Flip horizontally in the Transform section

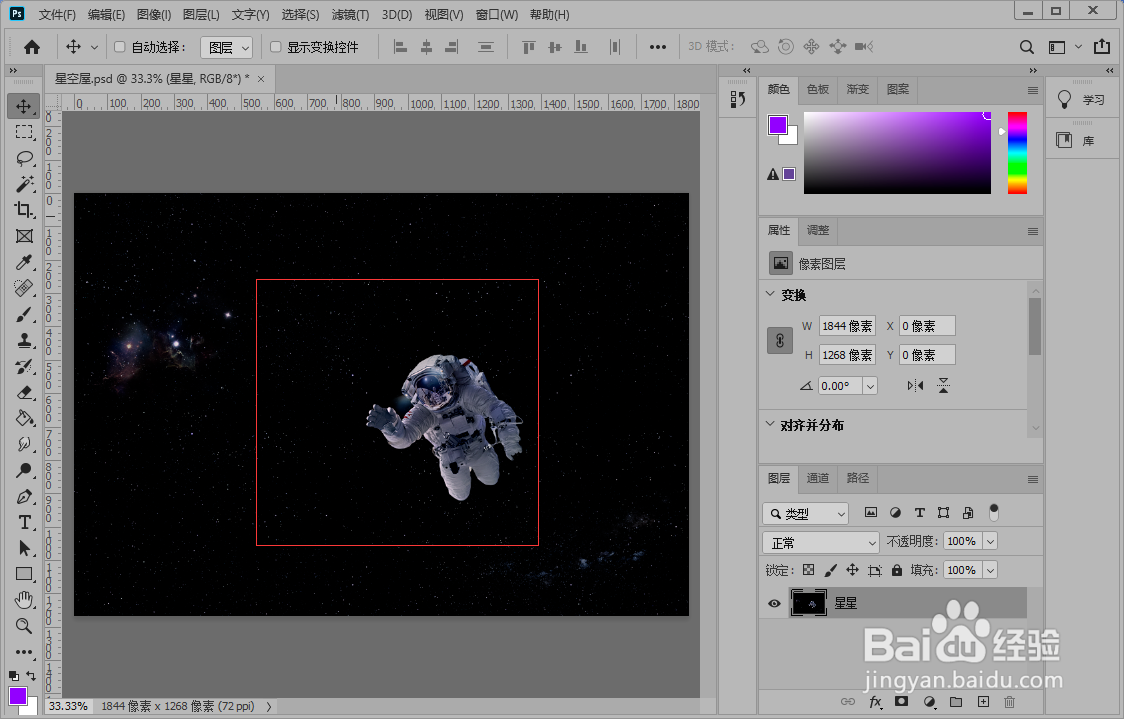(915, 386)
